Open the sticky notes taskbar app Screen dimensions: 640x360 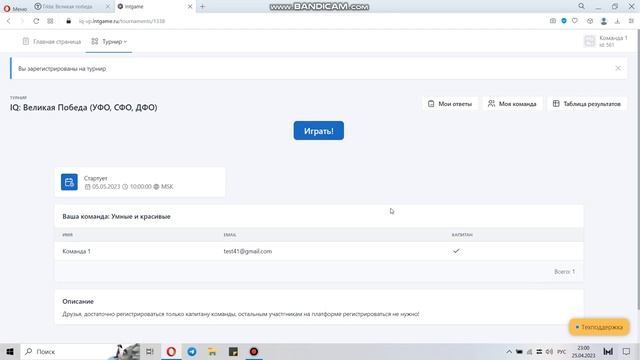tap(233, 351)
